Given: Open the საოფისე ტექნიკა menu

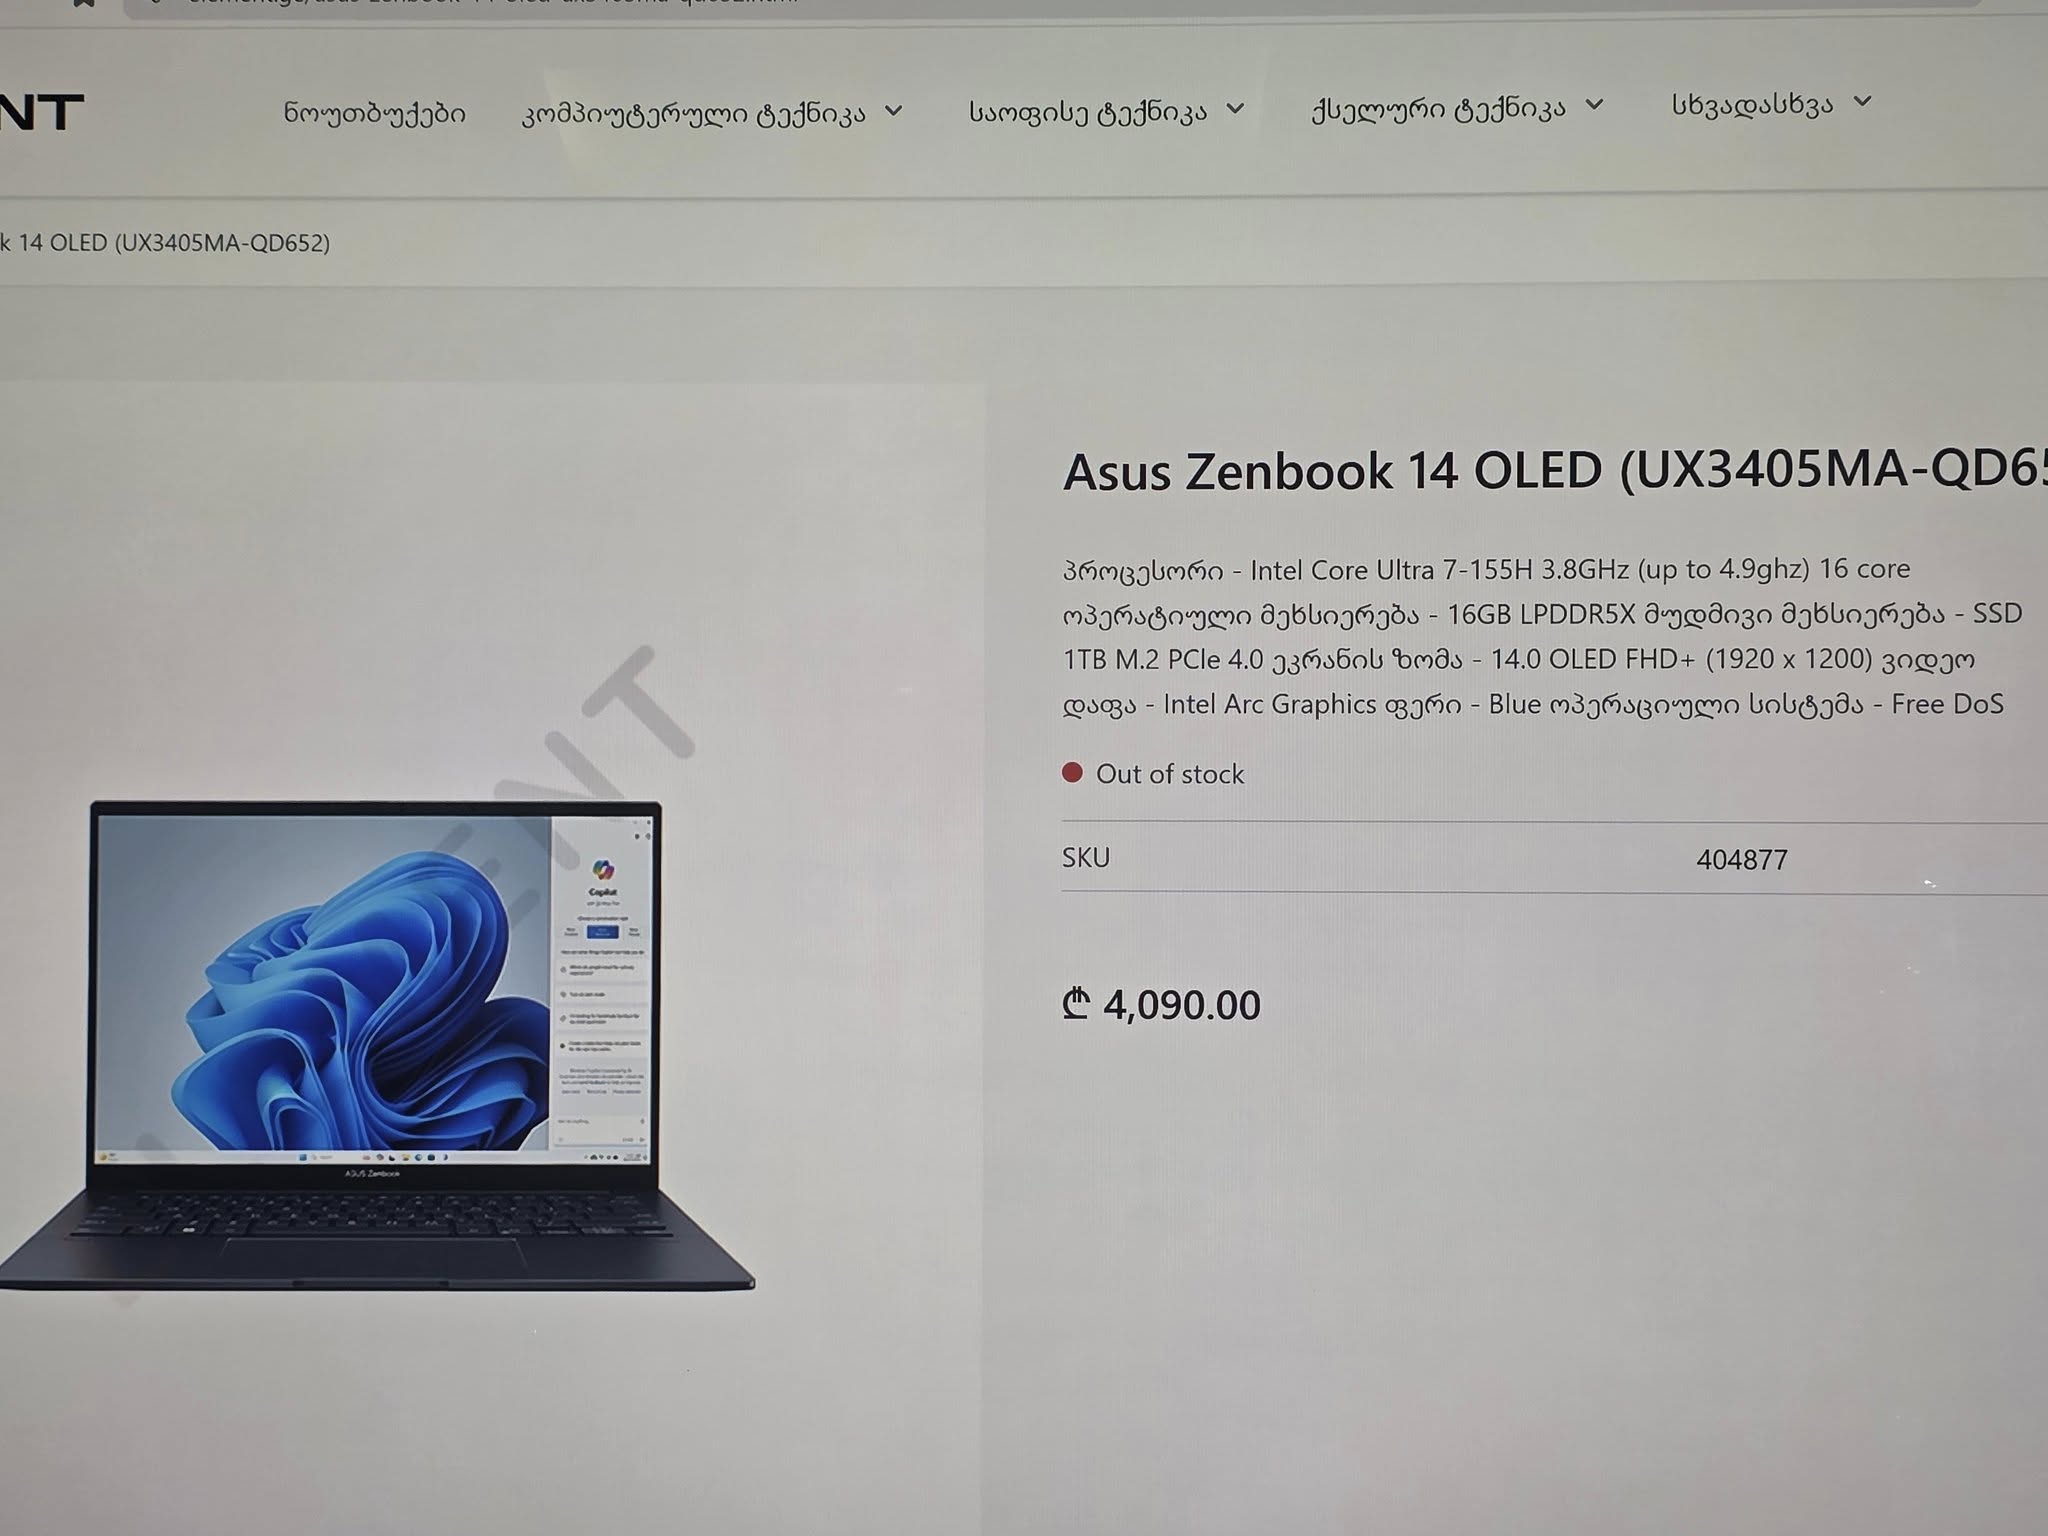Looking at the screenshot, I should tap(1087, 111).
